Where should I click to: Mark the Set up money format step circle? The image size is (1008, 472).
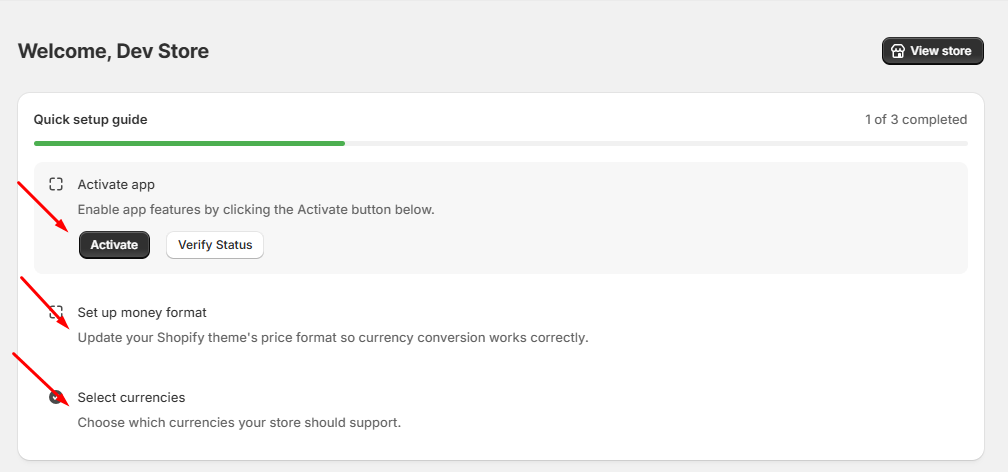pyautogui.click(x=56, y=312)
